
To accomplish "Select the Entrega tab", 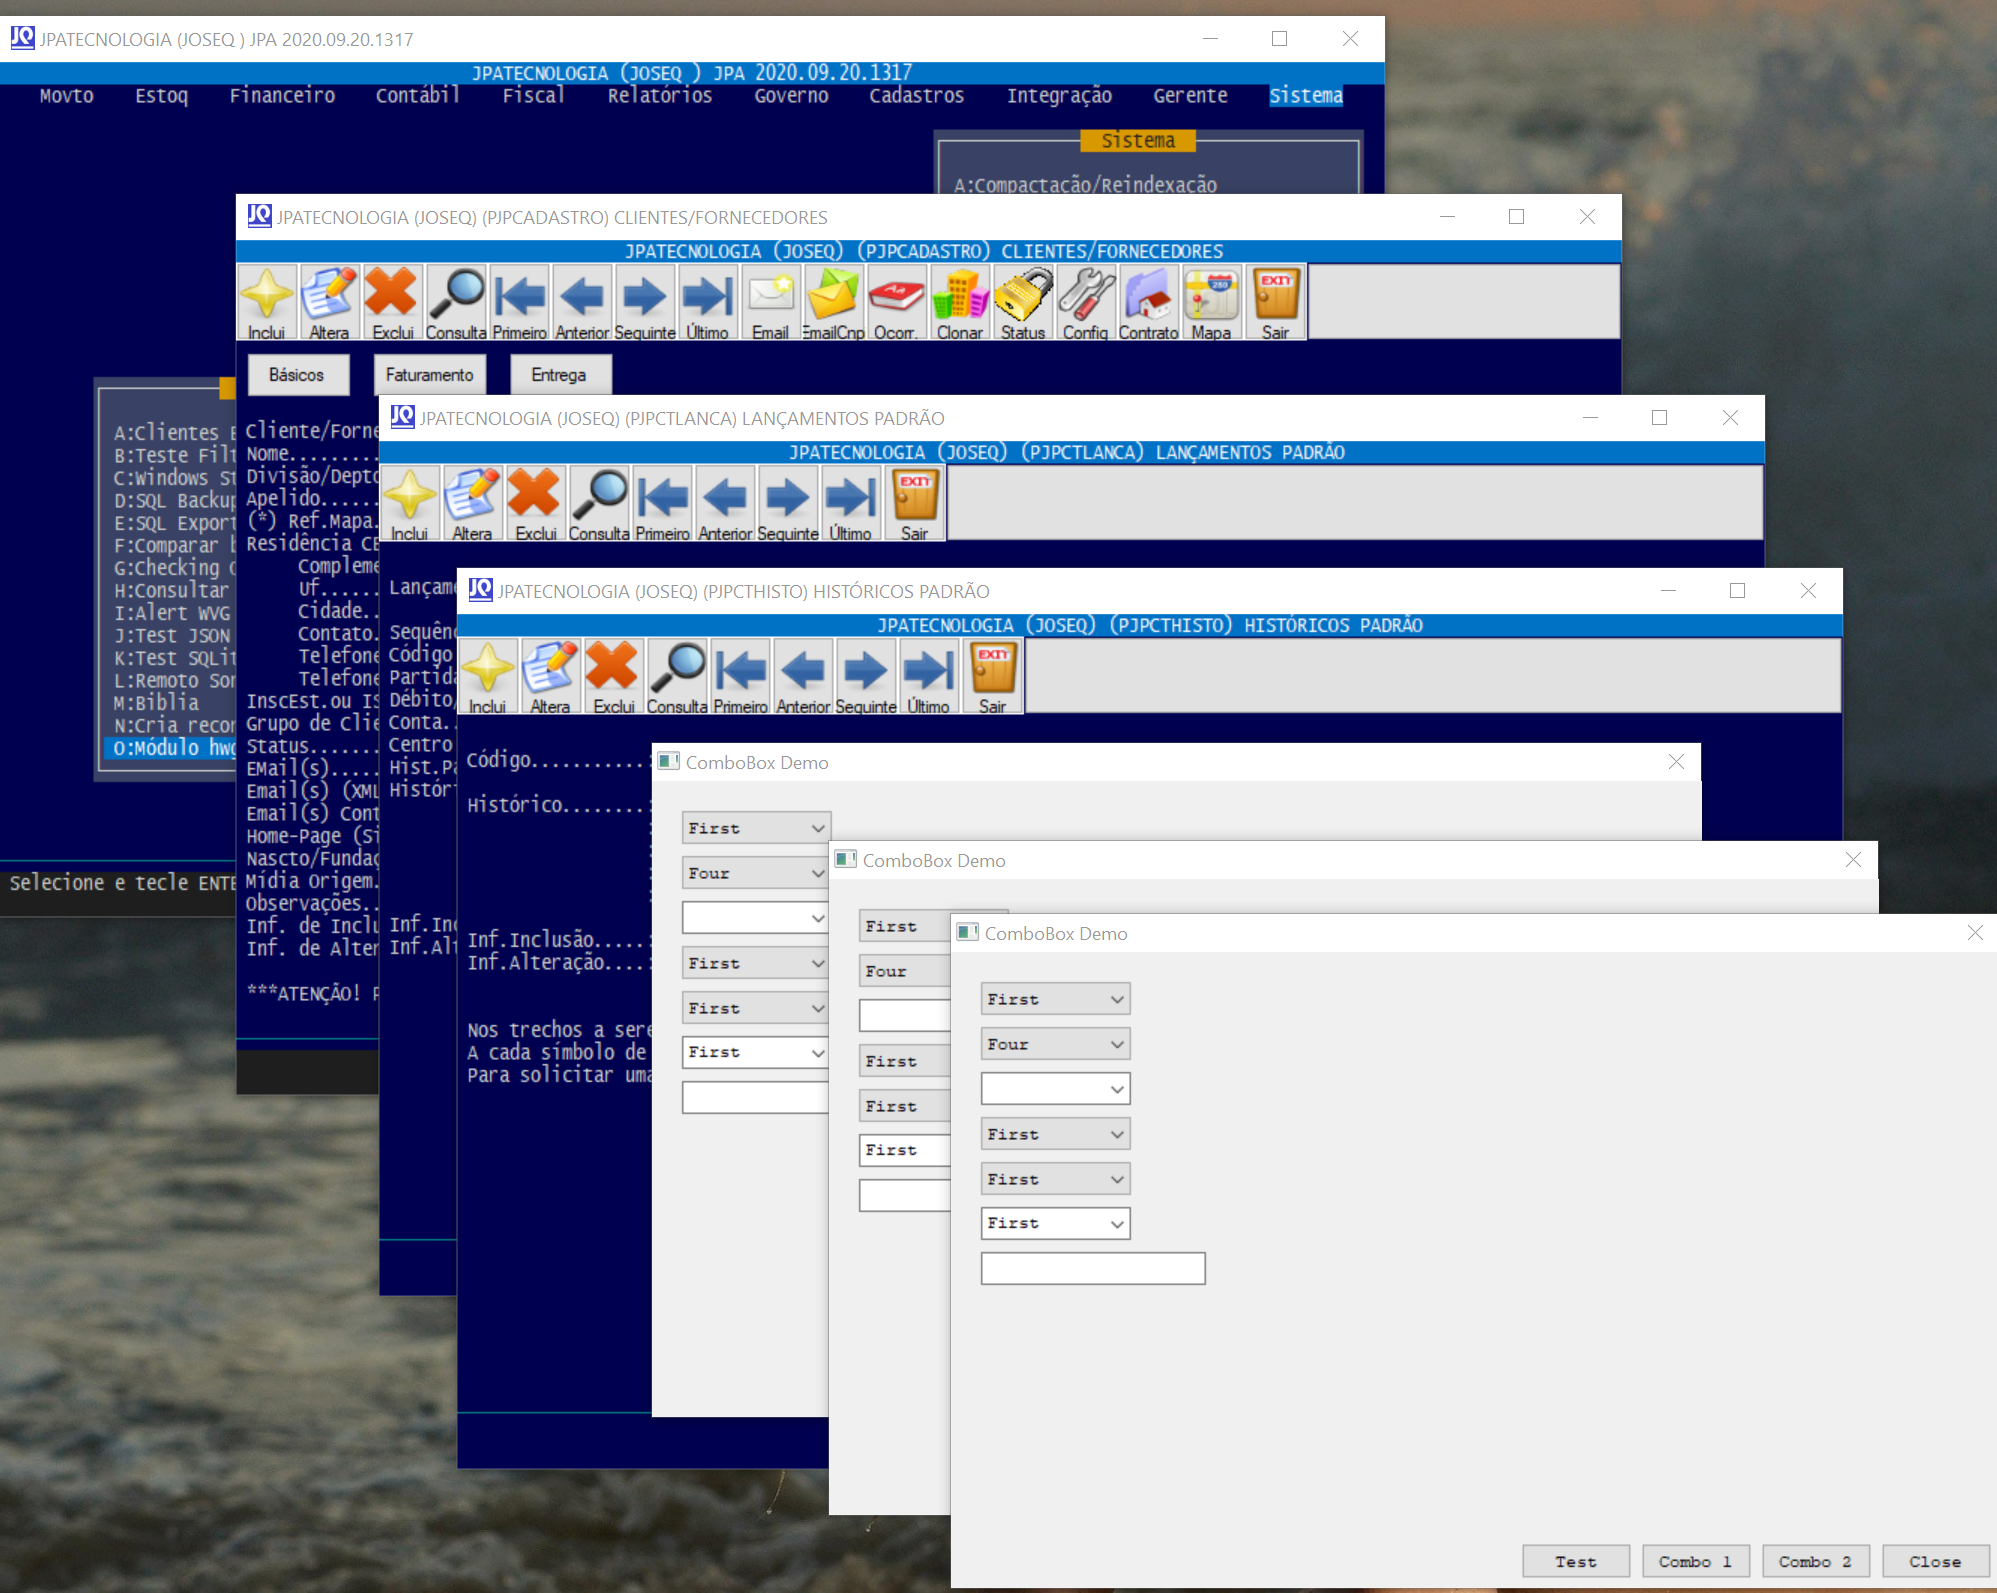I will click(558, 375).
